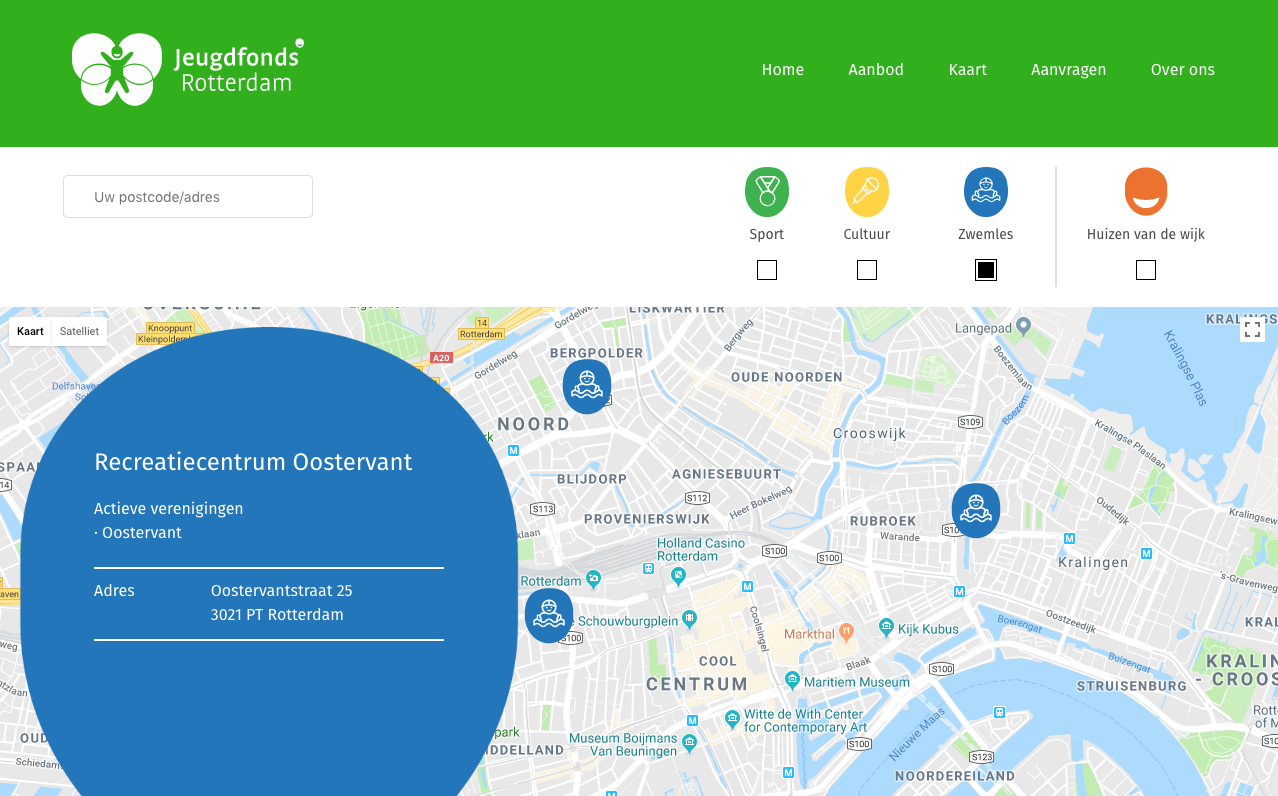Click the Recreatiecentrum Oostervant title

tap(253, 462)
